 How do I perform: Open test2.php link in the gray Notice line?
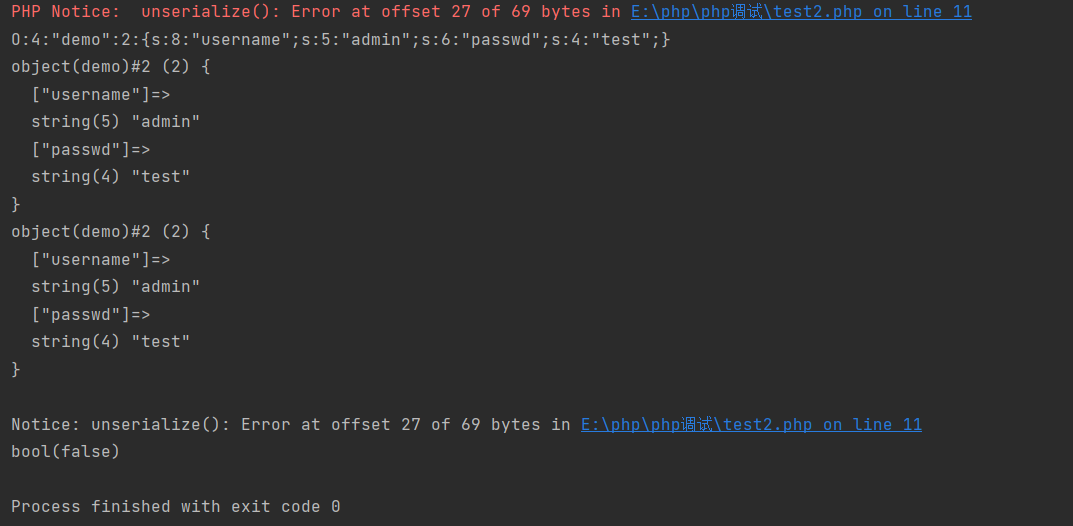[751, 425]
